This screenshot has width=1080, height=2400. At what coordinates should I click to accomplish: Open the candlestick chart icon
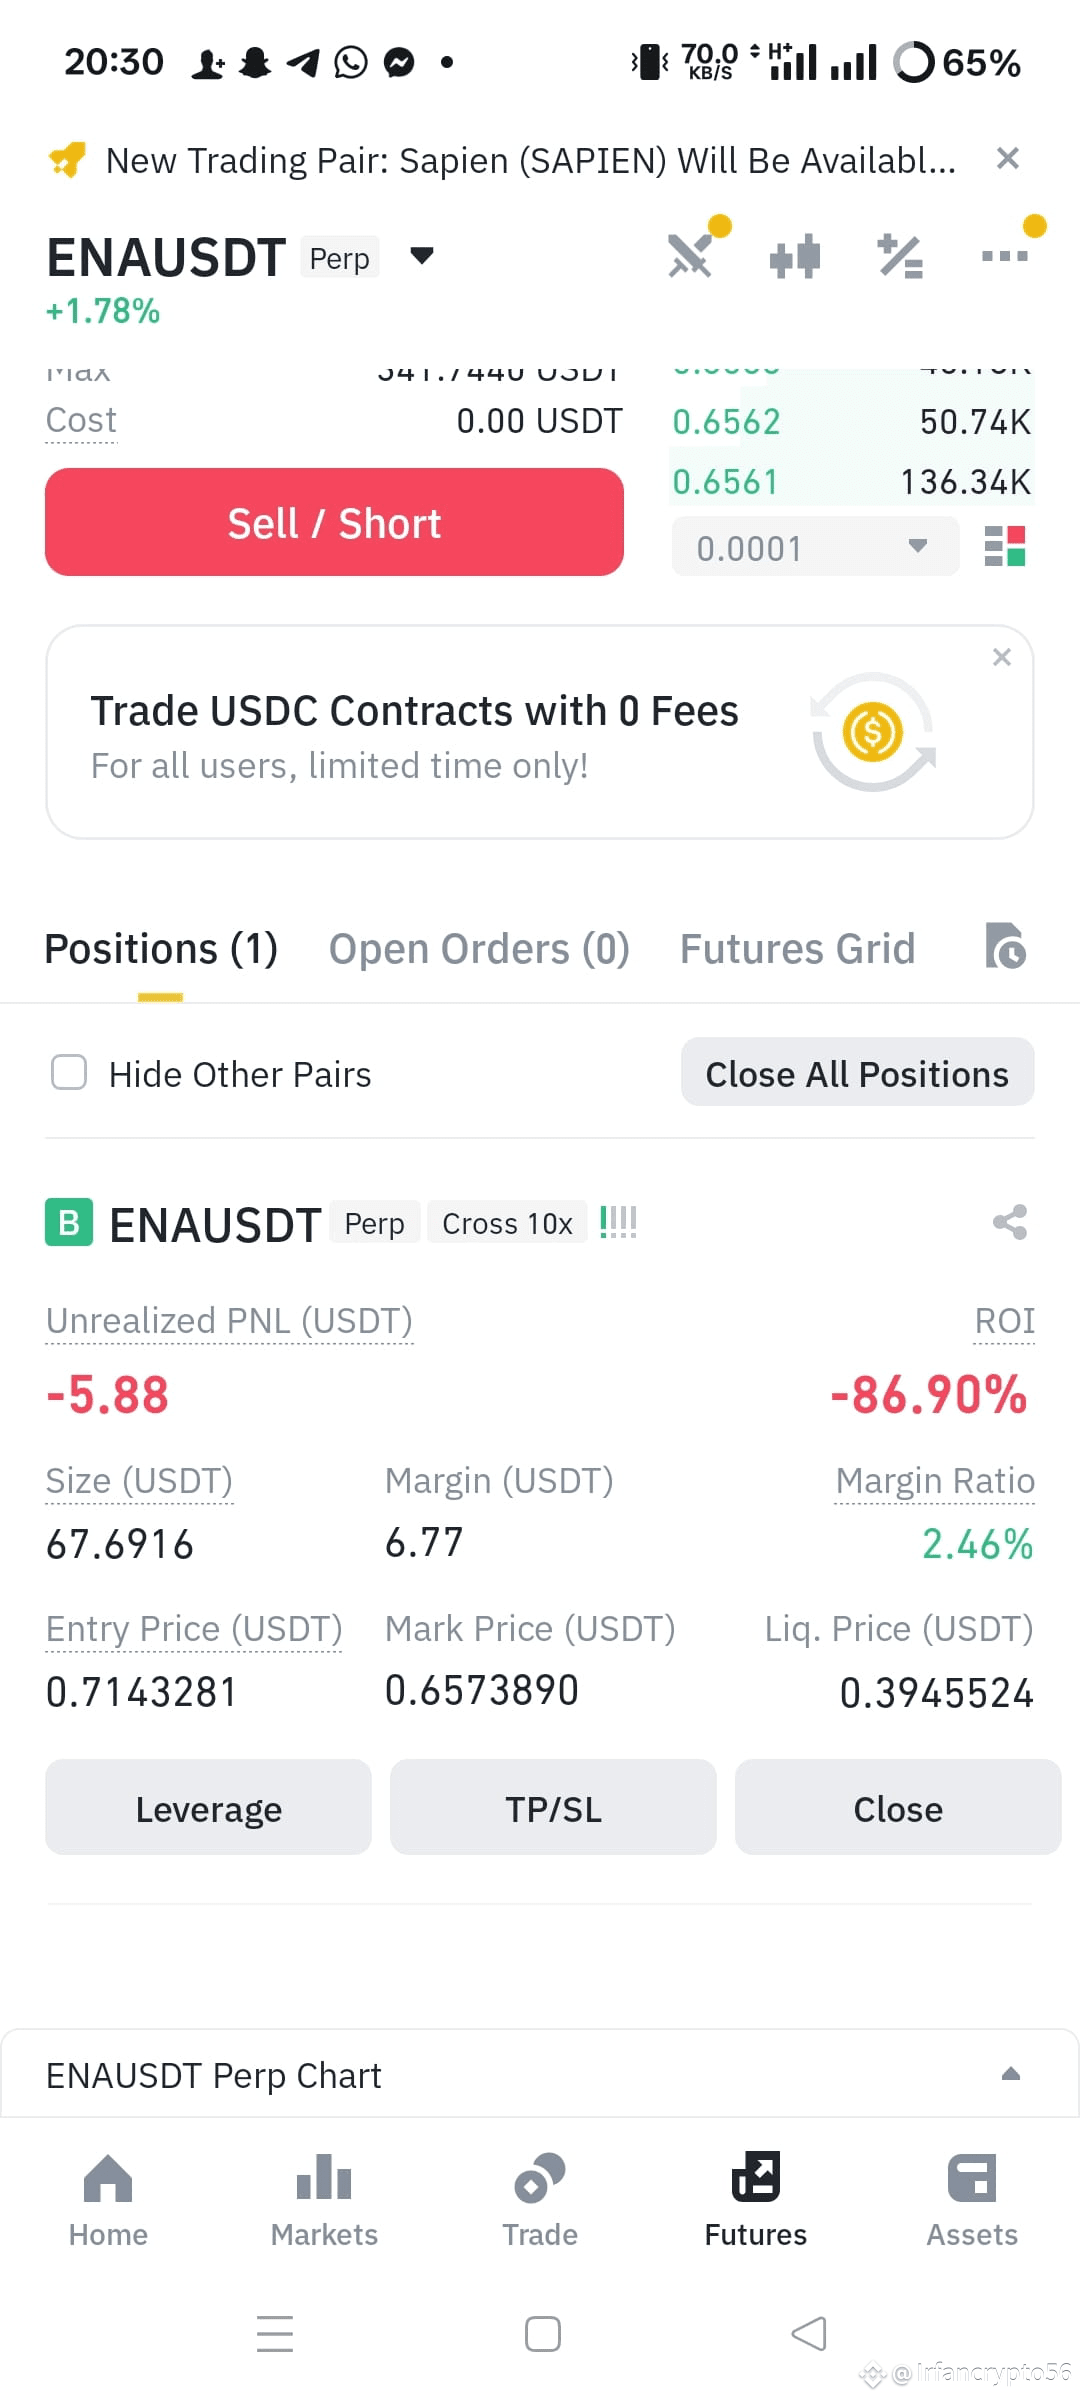(x=795, y=256)
